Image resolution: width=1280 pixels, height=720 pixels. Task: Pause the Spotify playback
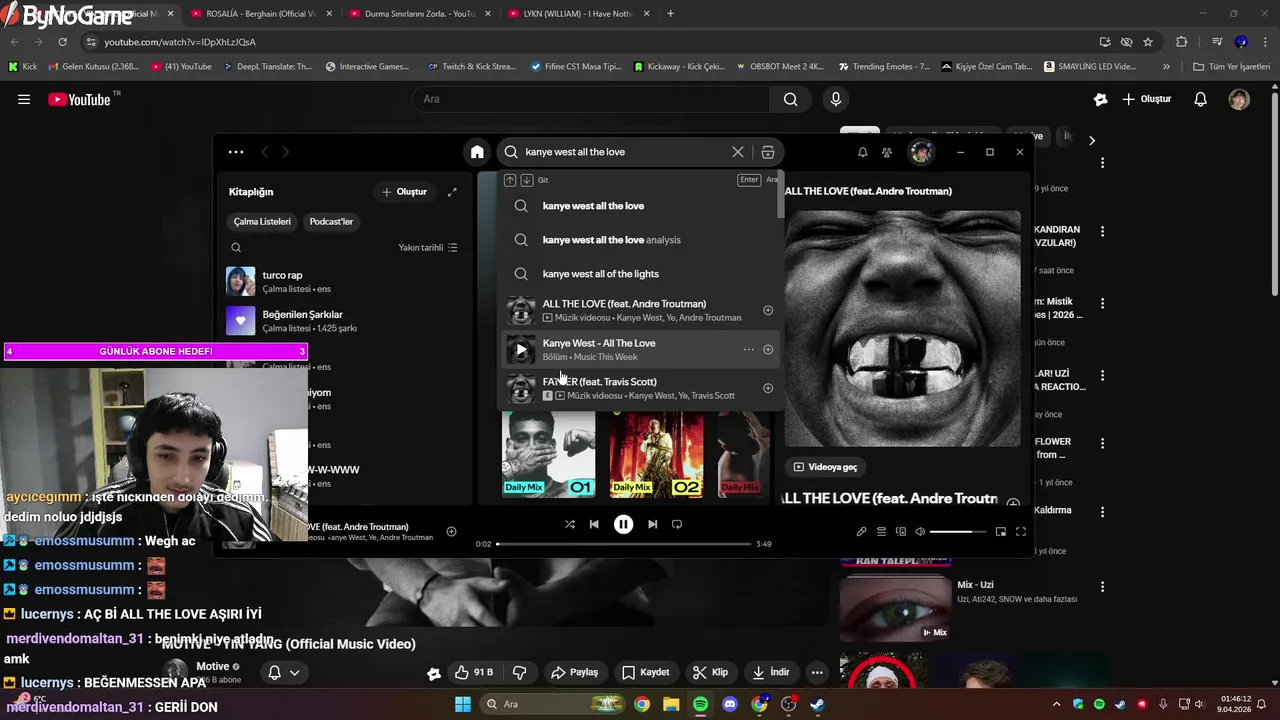(623, 524)
